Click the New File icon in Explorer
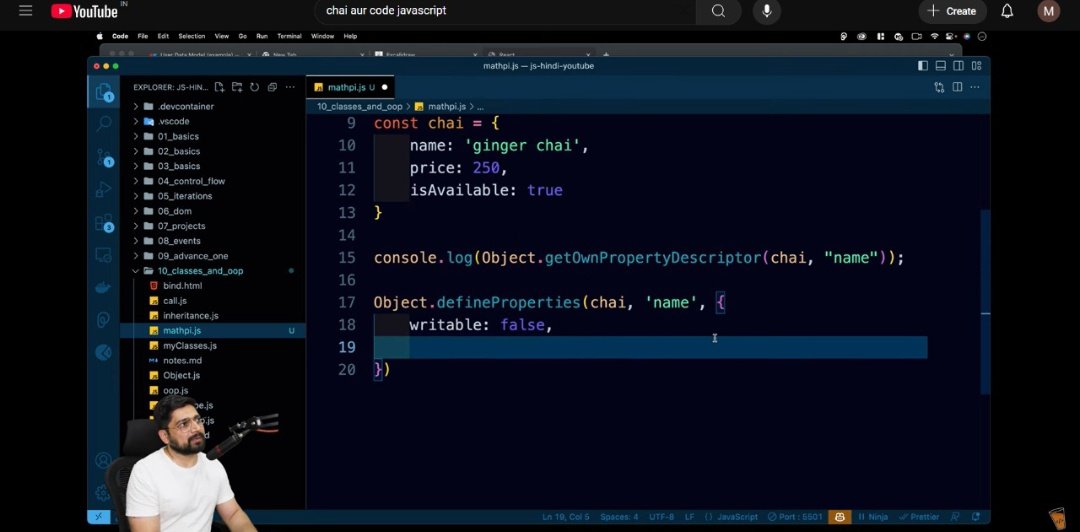1080x532 pixels. point(219,87)
